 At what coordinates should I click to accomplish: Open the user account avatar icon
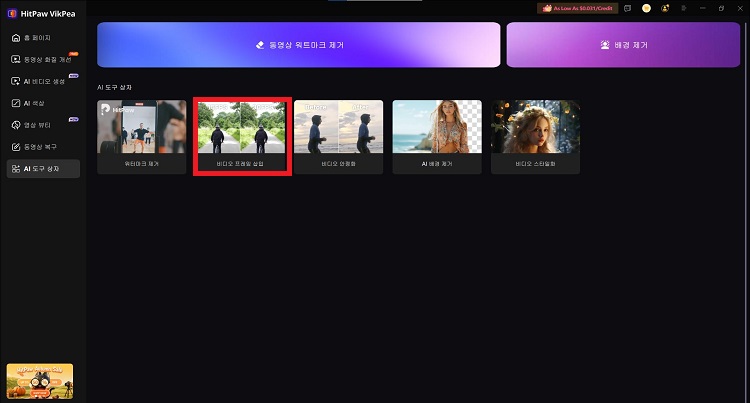[x=665, y=8]
